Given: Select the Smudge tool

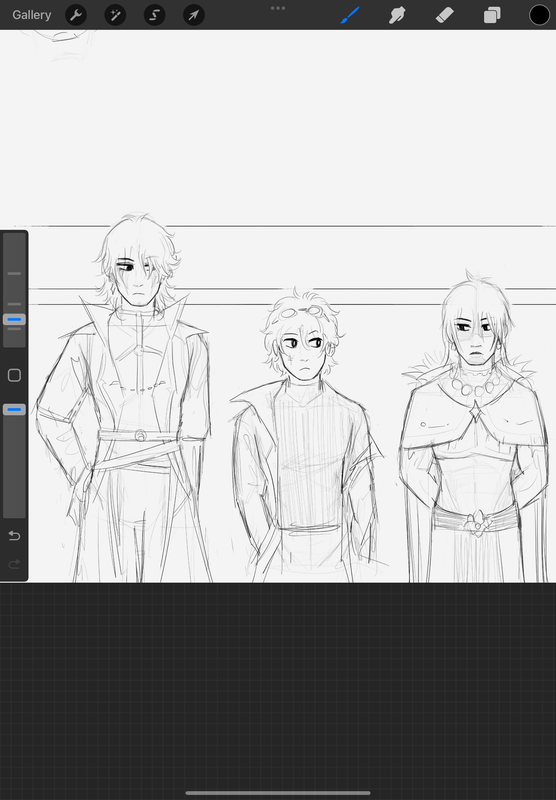Looking at the screenshot, I should tap(397, 15).
